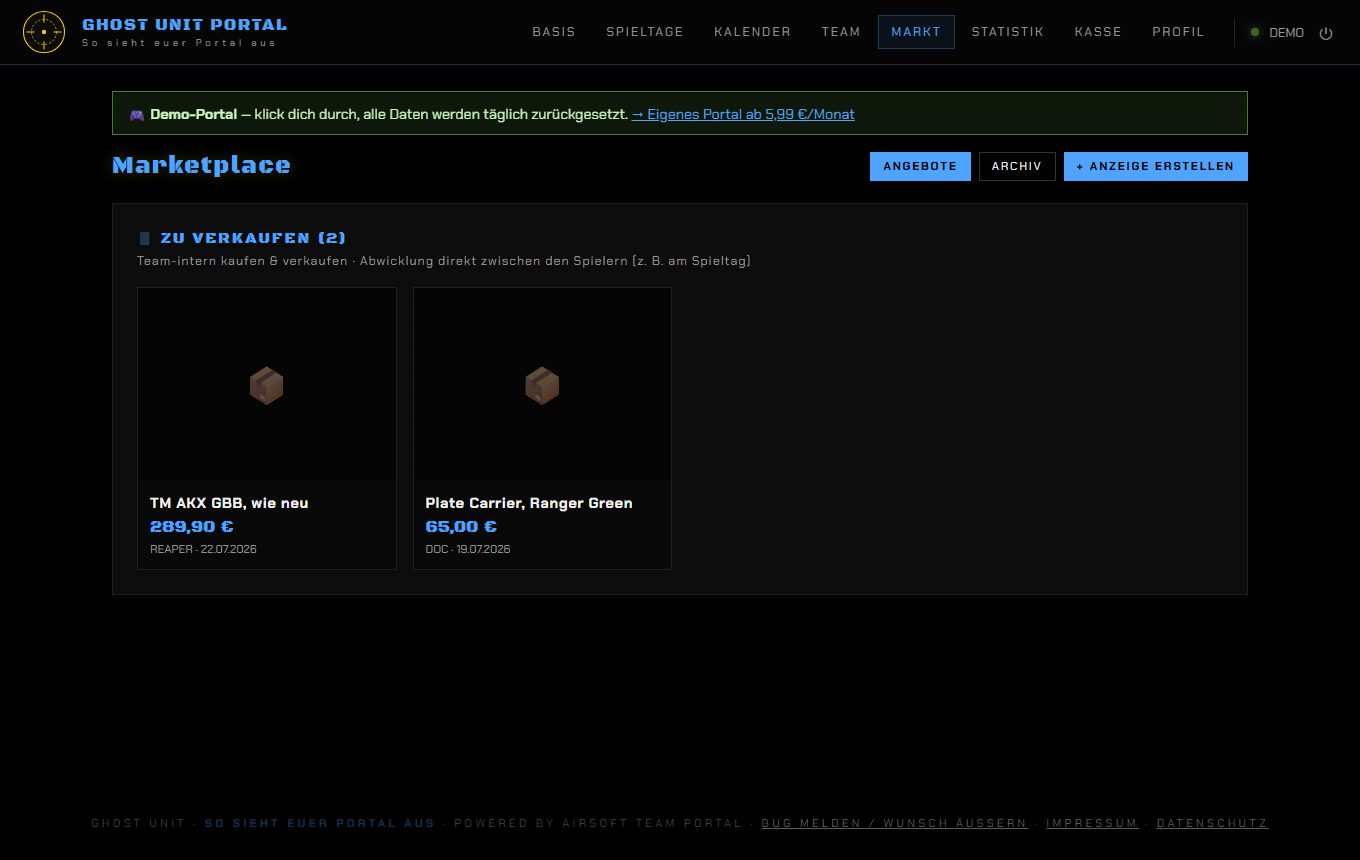The height and width of the screenshot is (860, 1360).
Task: Click the So sieht euer Portal aus footer text
Action: point(320,823)
